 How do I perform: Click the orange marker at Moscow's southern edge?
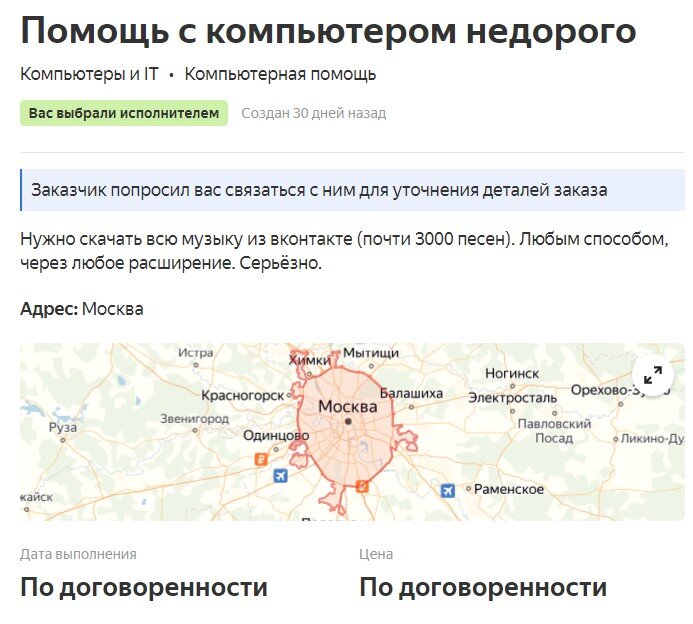tap(362, 487)
